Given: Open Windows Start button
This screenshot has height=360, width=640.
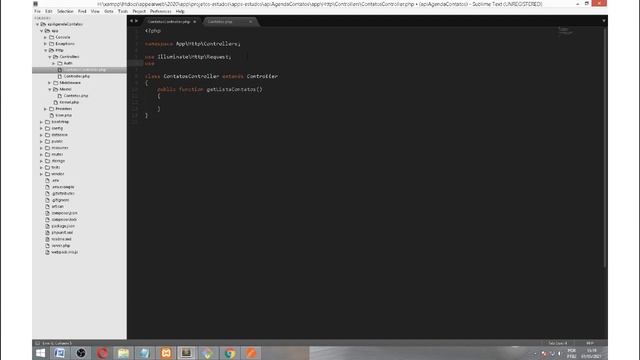Looking at the screenshot, I should [x=40, y=353].
